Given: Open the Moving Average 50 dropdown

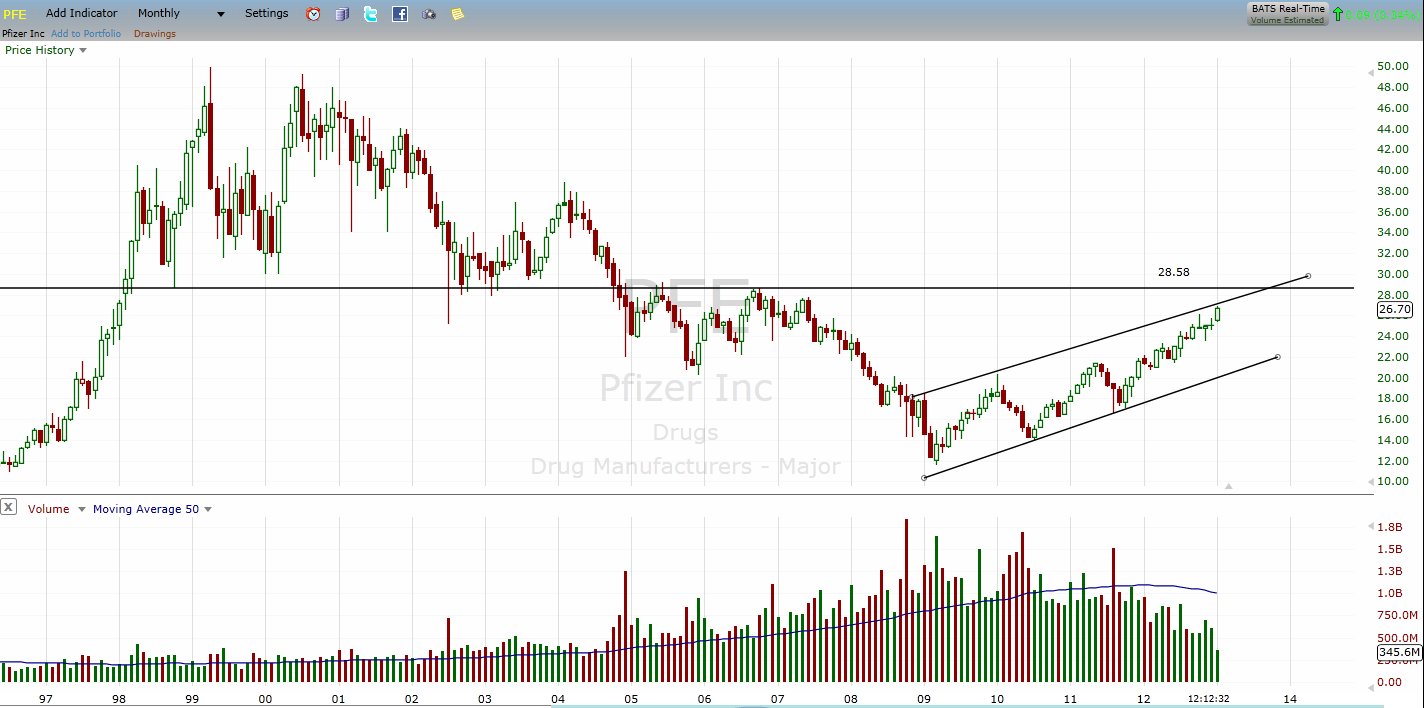Looking at the screenshot, I should pos(208,509).
